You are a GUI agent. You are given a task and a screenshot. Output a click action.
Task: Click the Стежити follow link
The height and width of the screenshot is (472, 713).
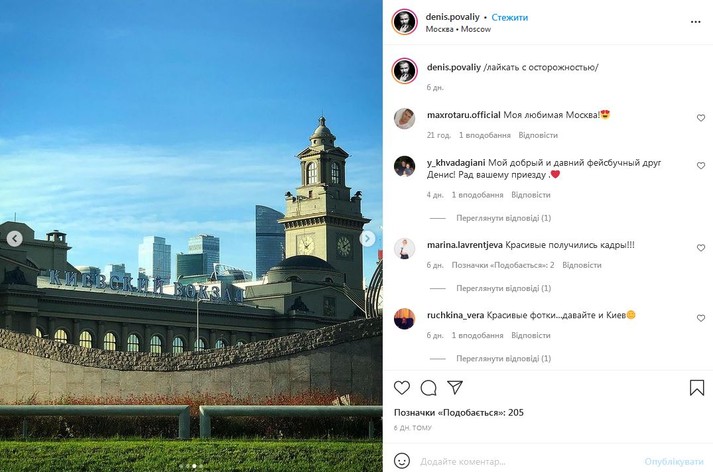pos(510,17)
